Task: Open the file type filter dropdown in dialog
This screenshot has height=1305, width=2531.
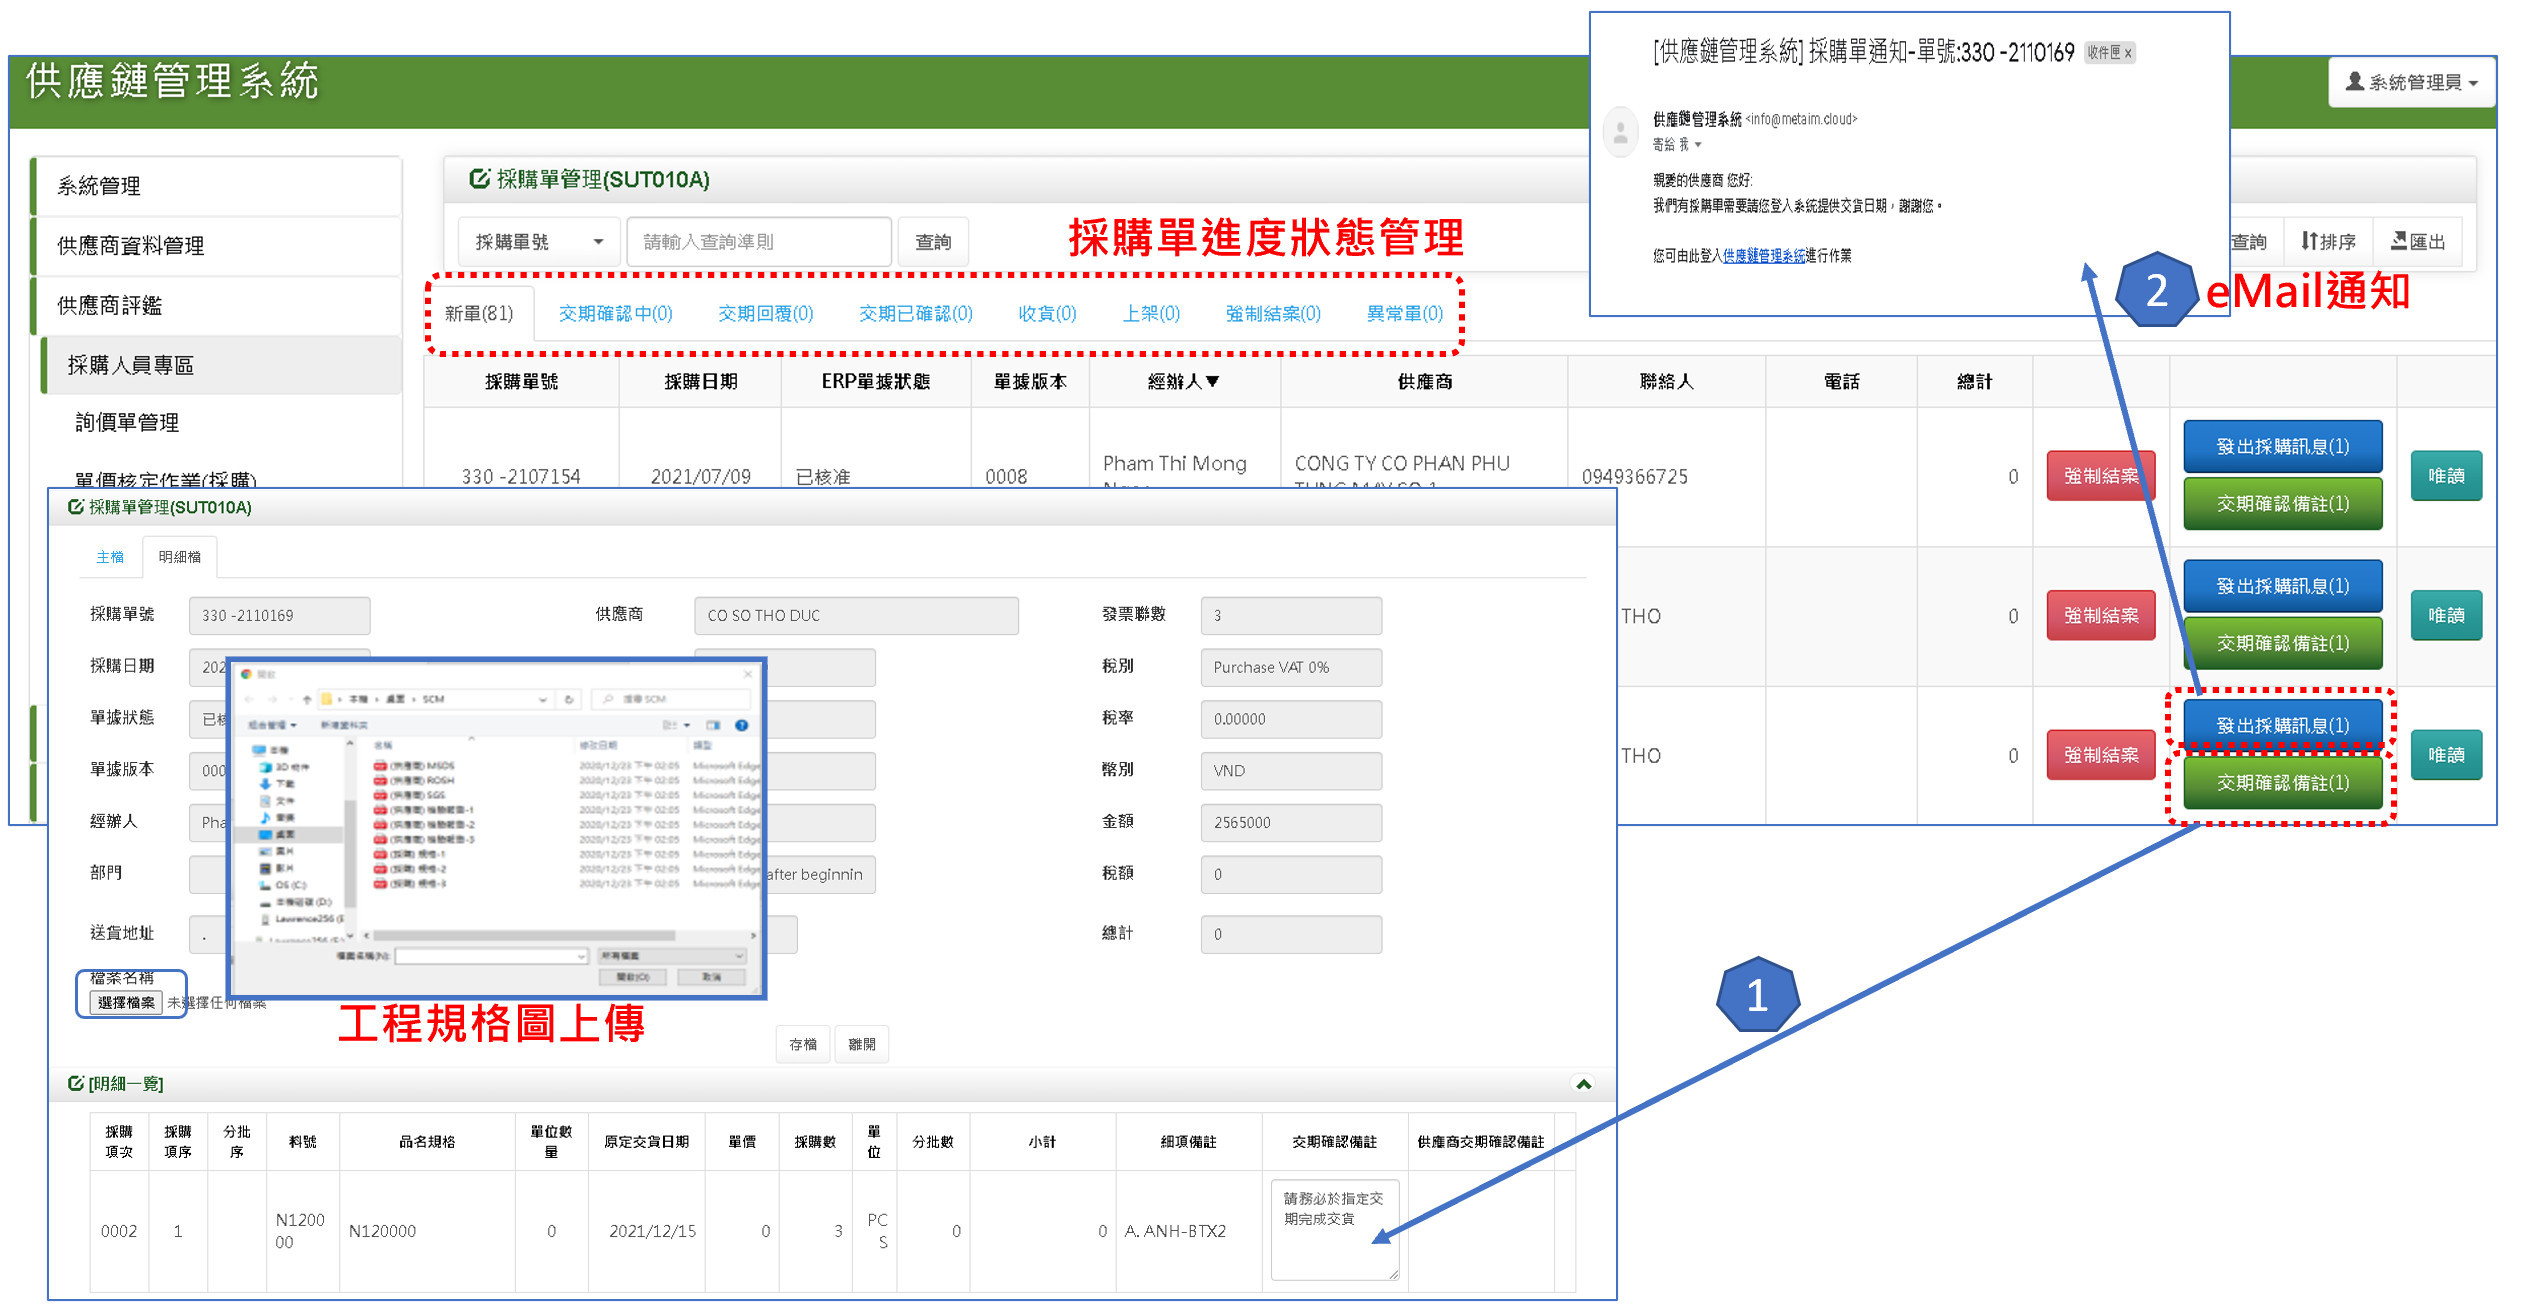Action: tap(672, 956)
